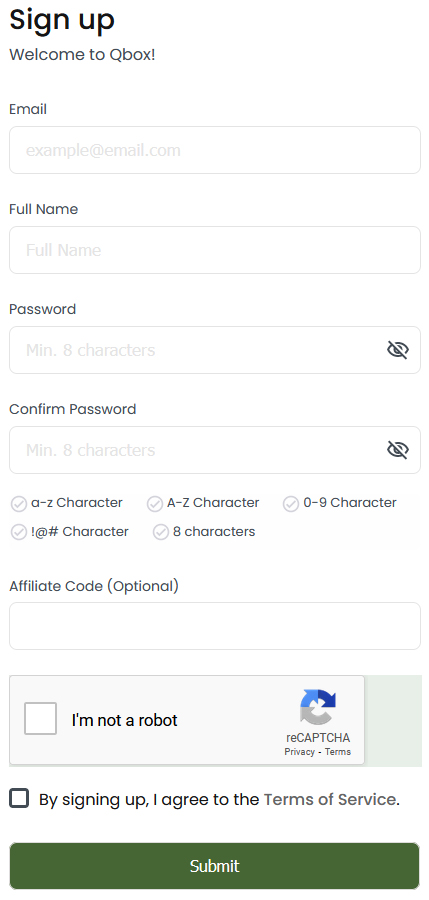
Task: Focus the Email input field
Action: [215, 150]
